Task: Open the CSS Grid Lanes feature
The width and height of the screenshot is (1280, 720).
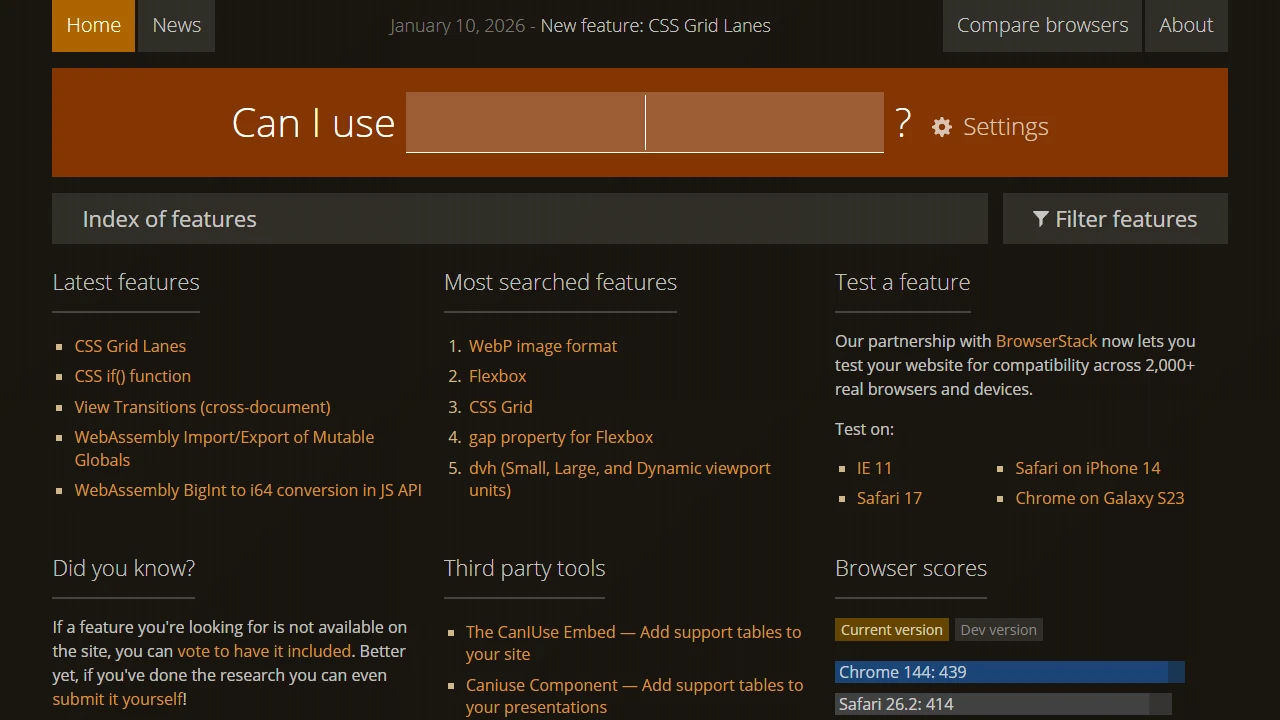Action: 130,345
